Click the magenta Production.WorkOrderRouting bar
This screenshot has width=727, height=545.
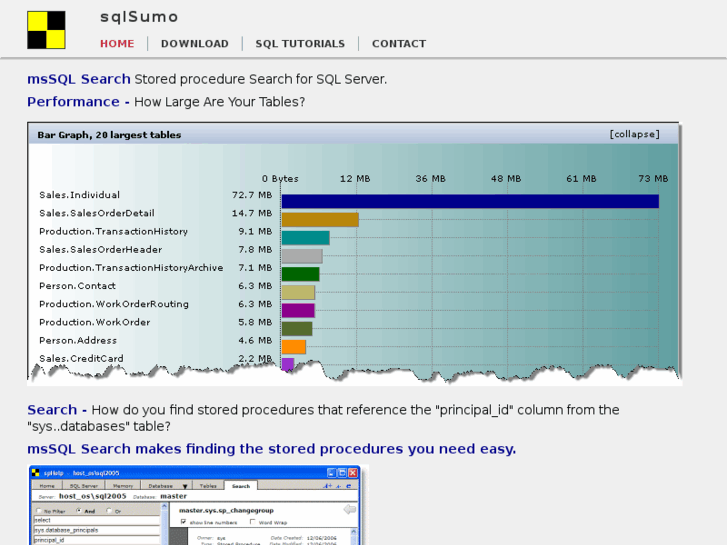[x=298, y=310]
